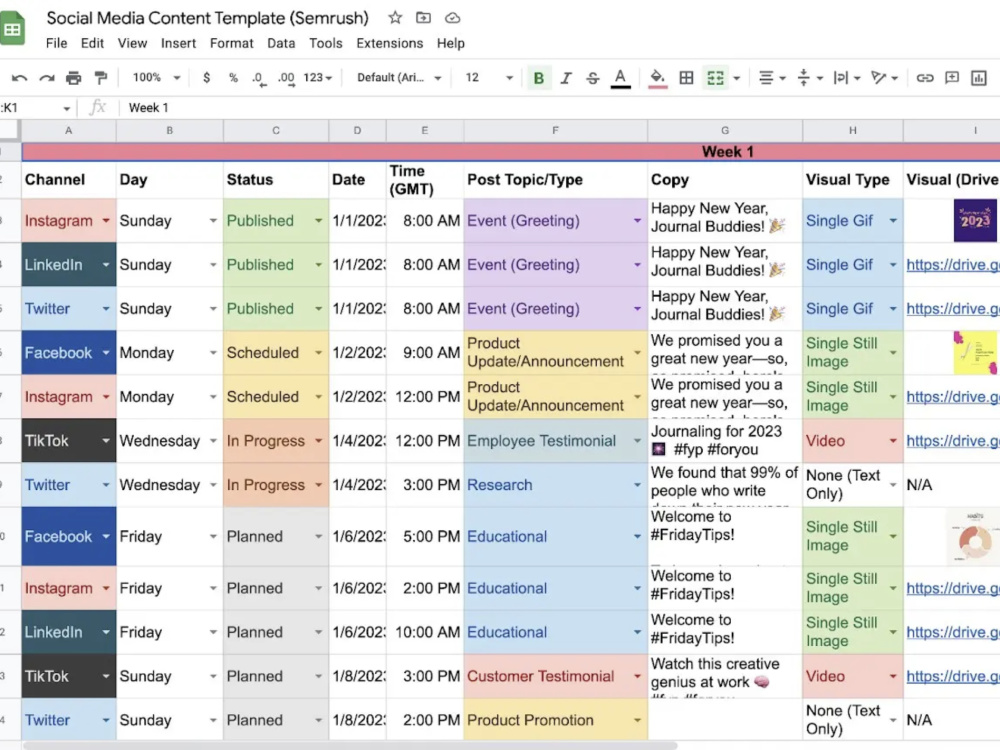
Task: Click the Borders icon
Action: 686,78
